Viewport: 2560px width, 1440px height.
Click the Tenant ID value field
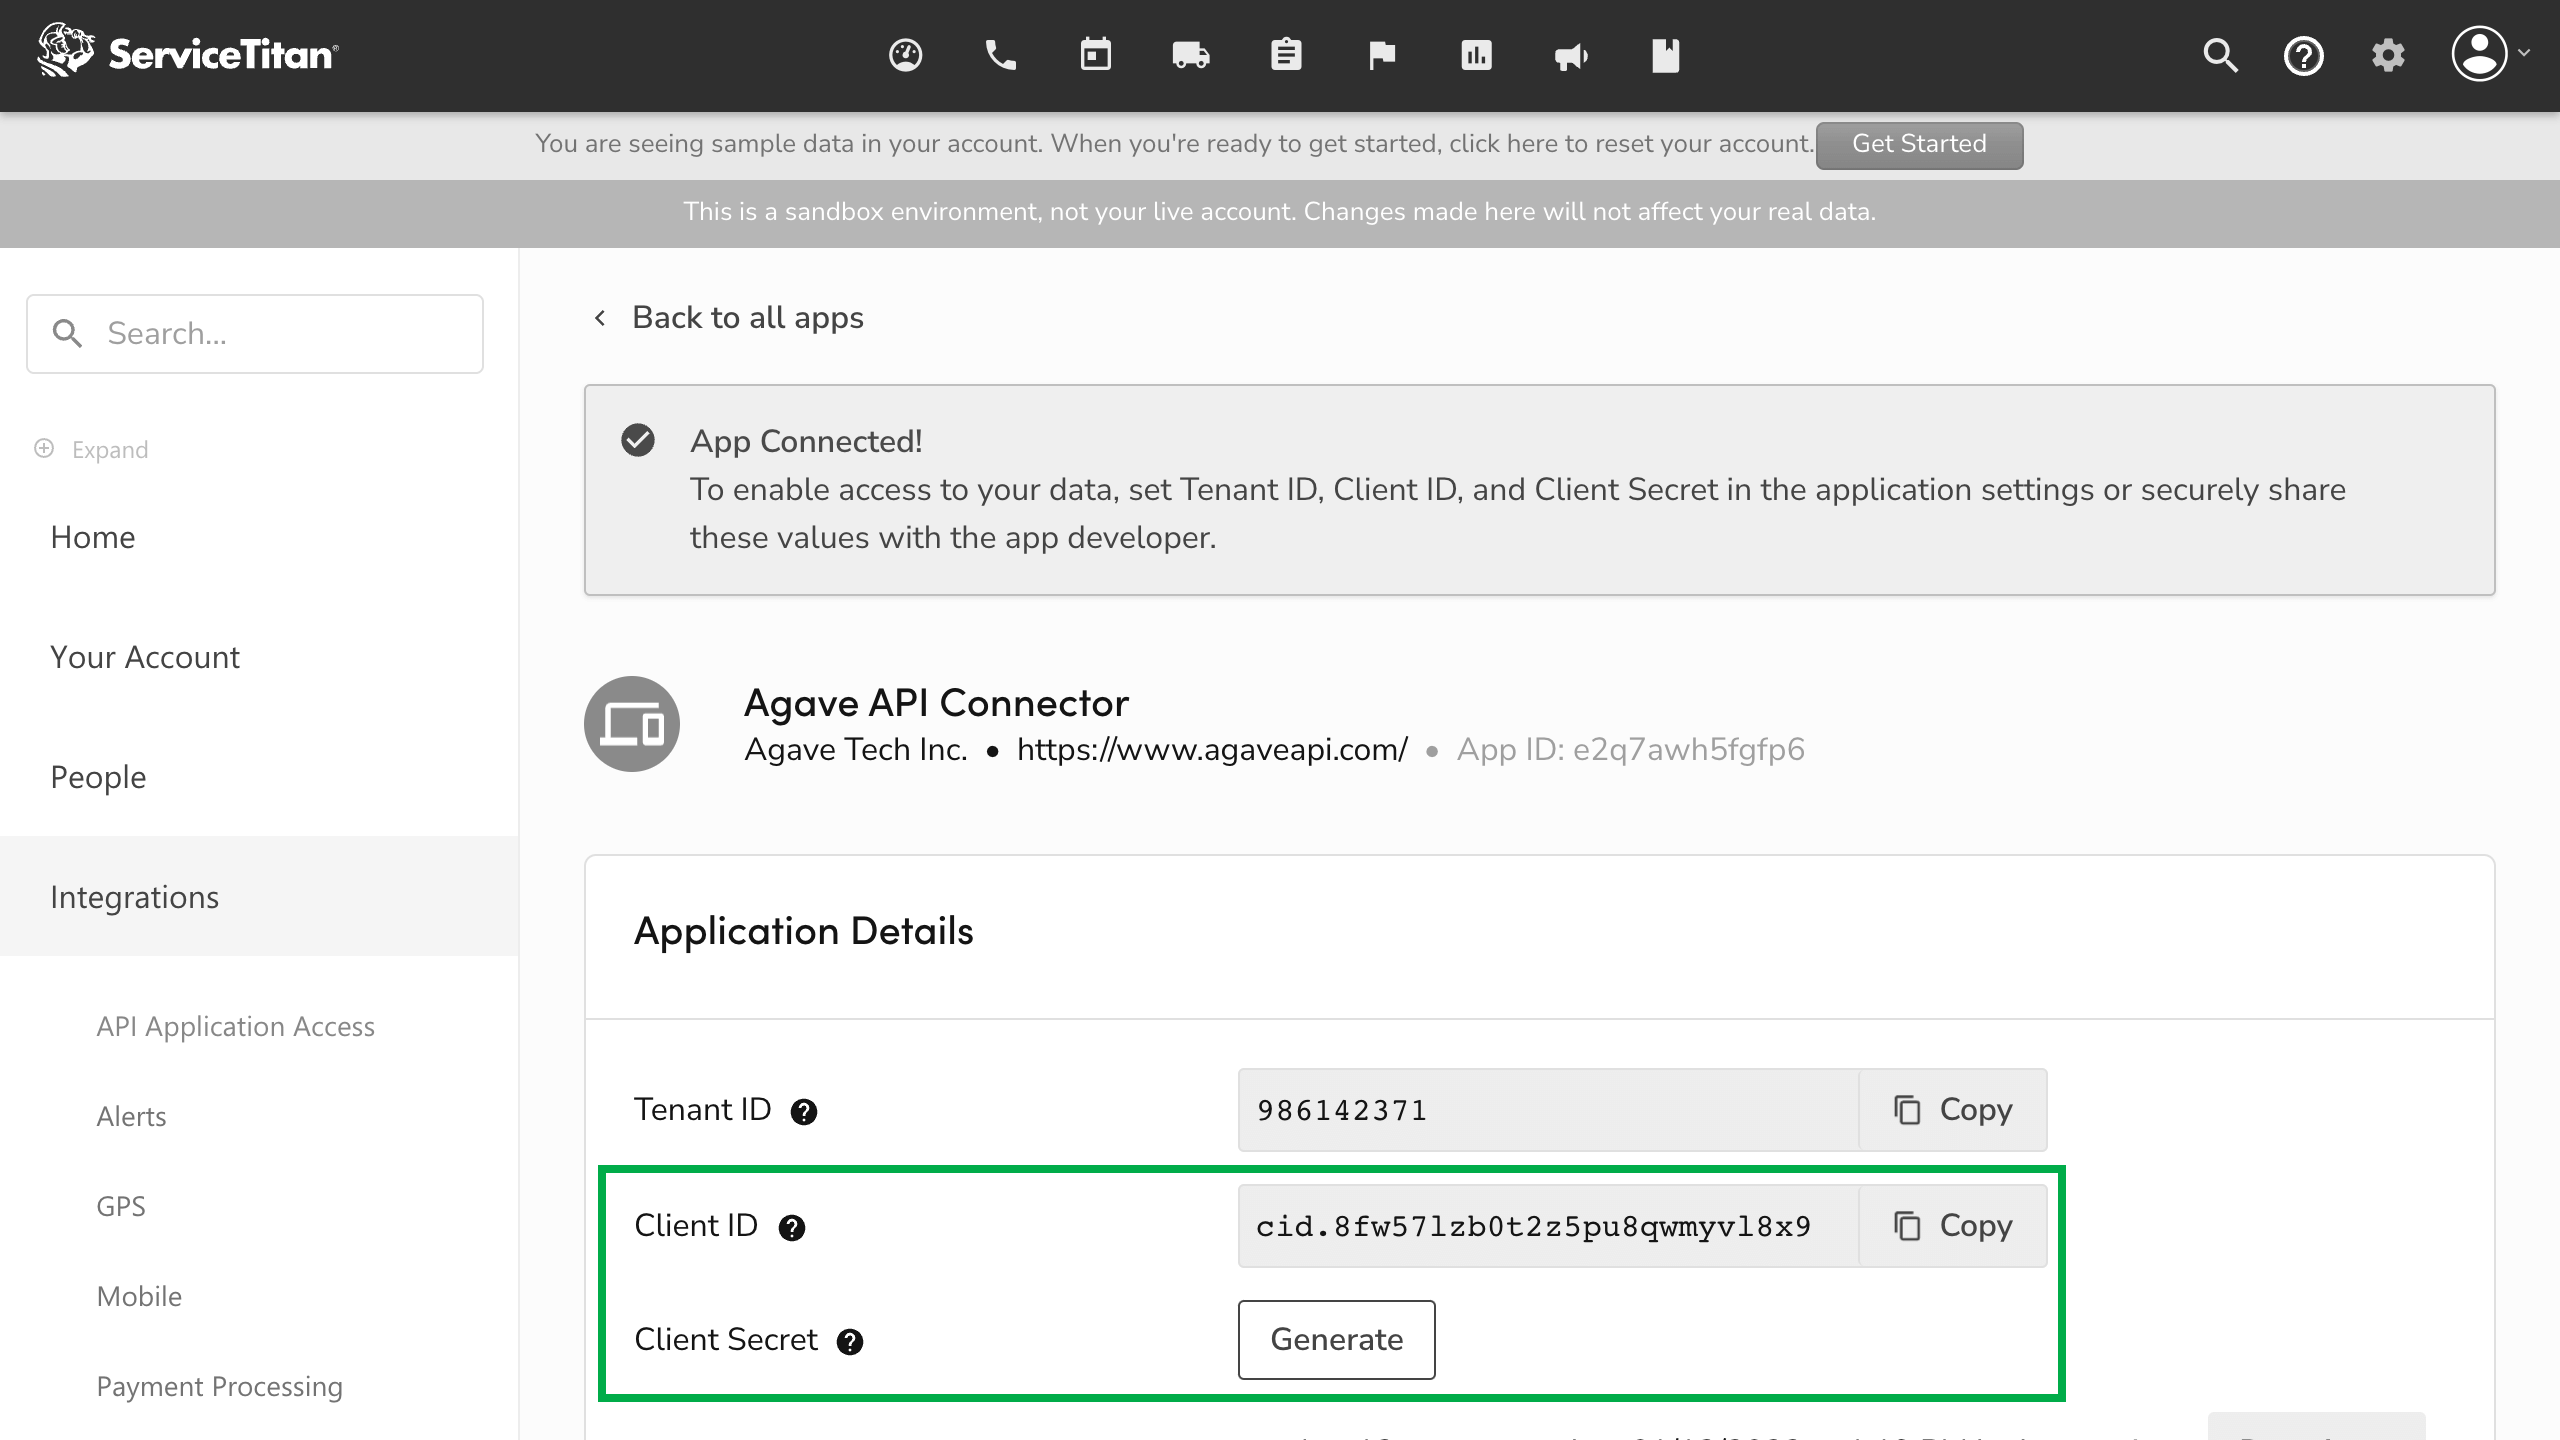point(1549,1110)
